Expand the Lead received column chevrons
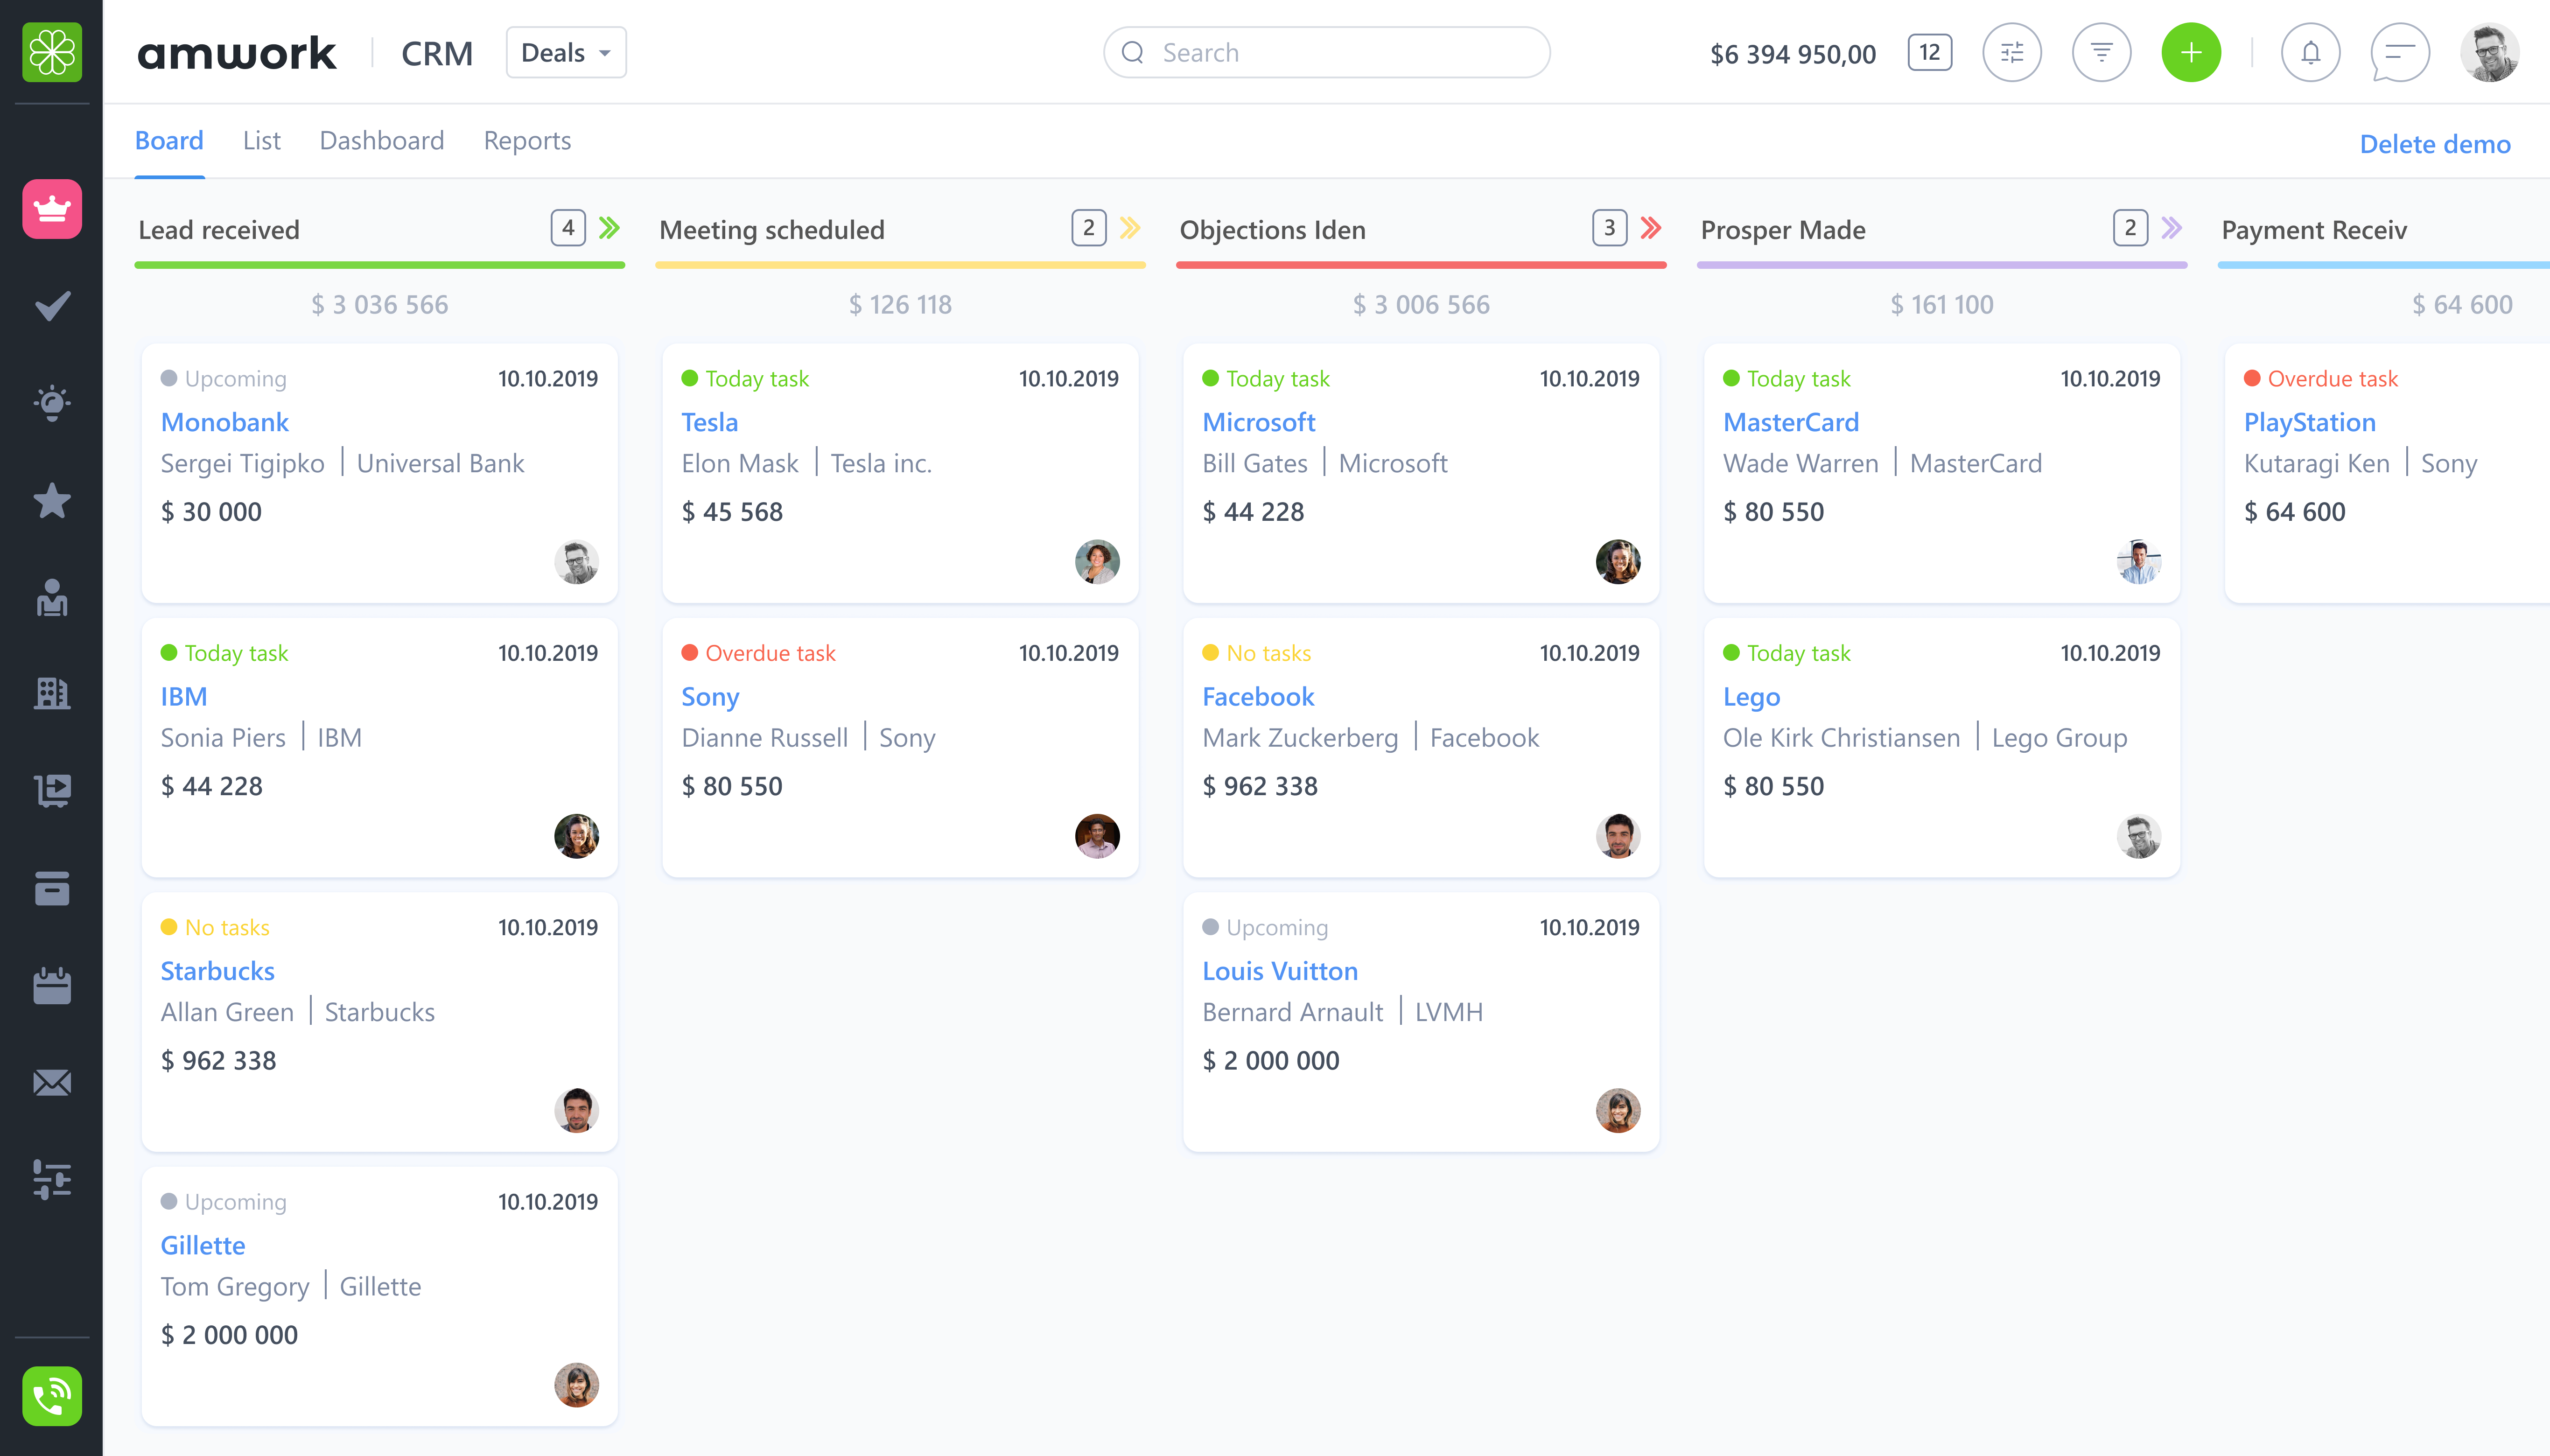2550x1456 pixels. pyautogui.click(x=608, y=228)
